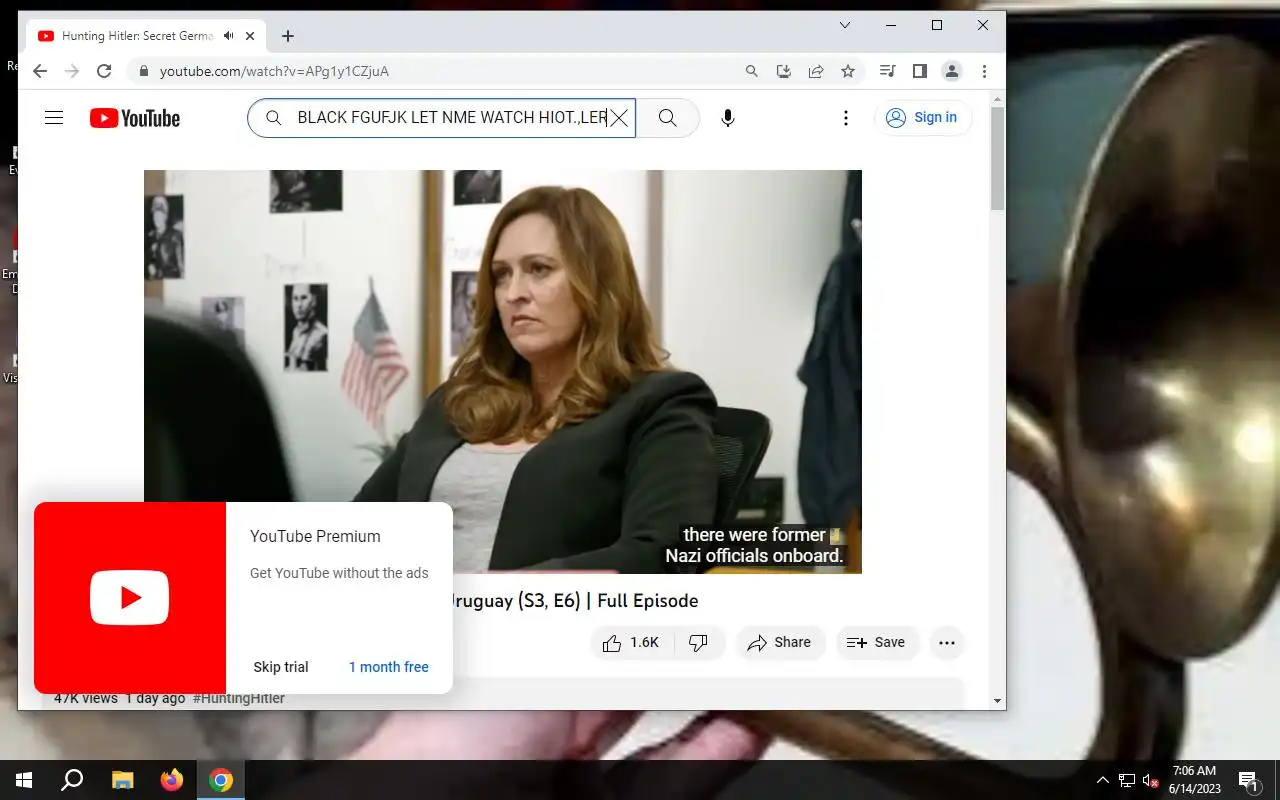
Task: Click the Chrome taskbar icon
Action: [x=221, y=780]
